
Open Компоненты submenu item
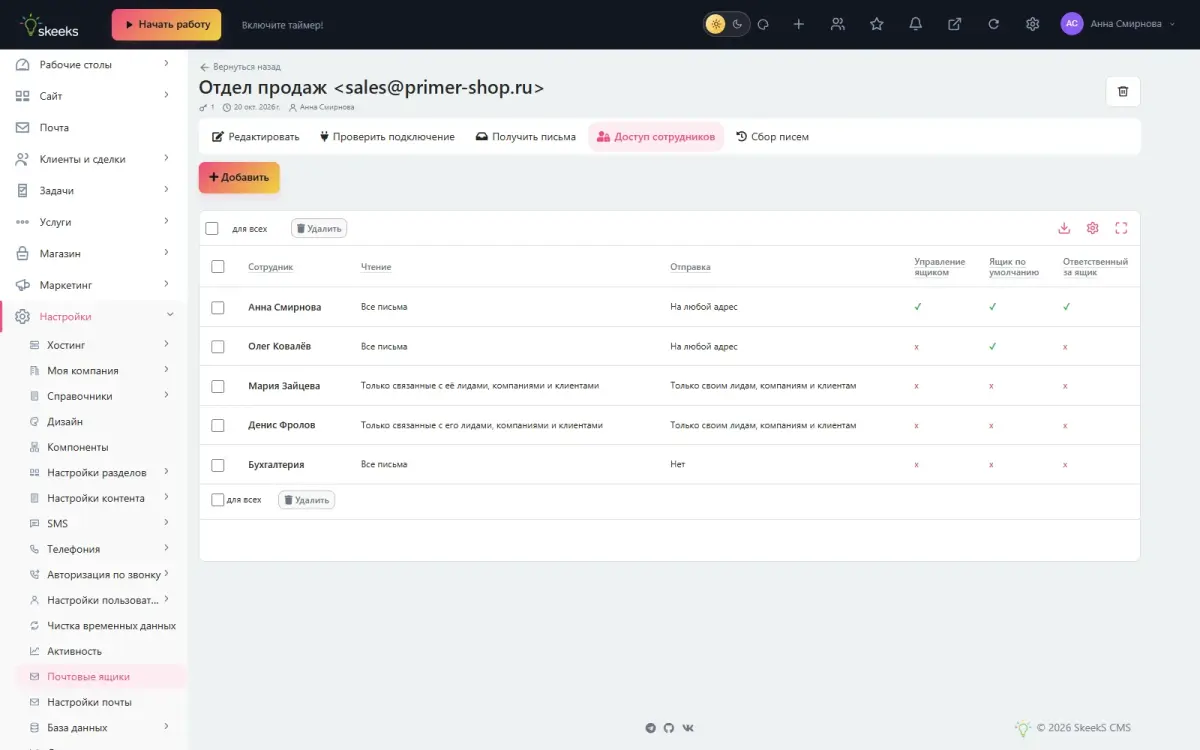coord(100,447)
